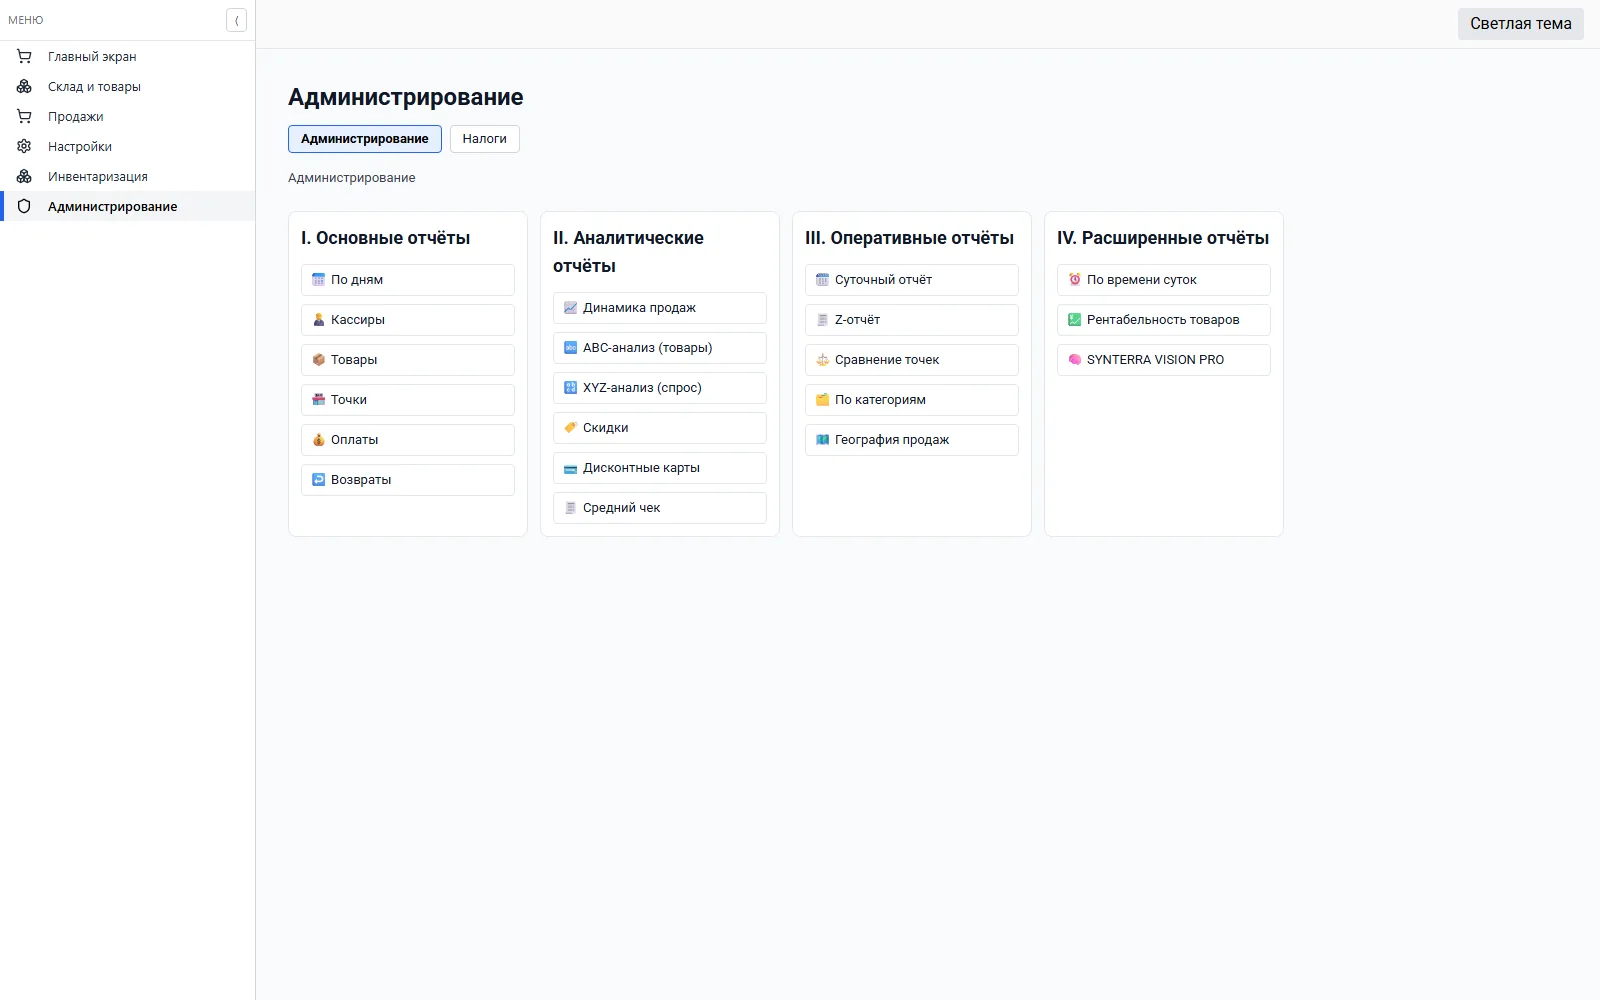1600x1000 pixels.
Task: Open the Оплаты report
Action: tap(408, 440)
